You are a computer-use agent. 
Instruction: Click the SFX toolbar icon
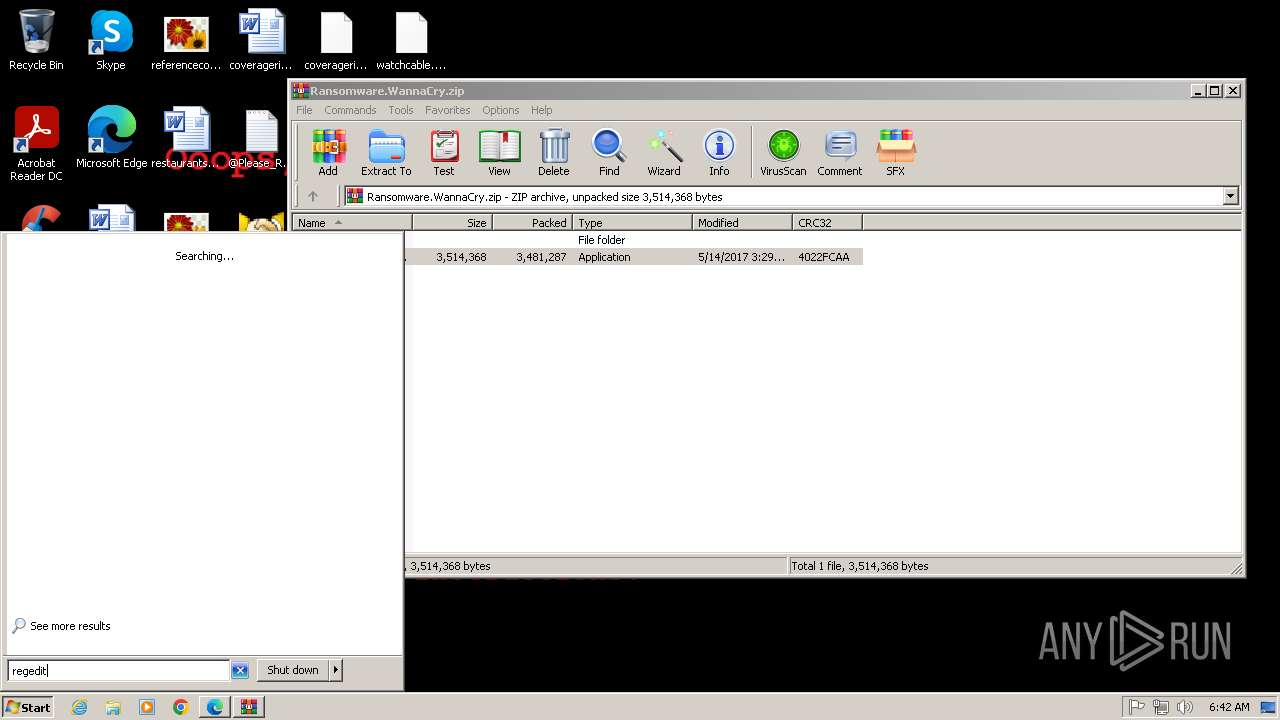[x=895, y=153]
